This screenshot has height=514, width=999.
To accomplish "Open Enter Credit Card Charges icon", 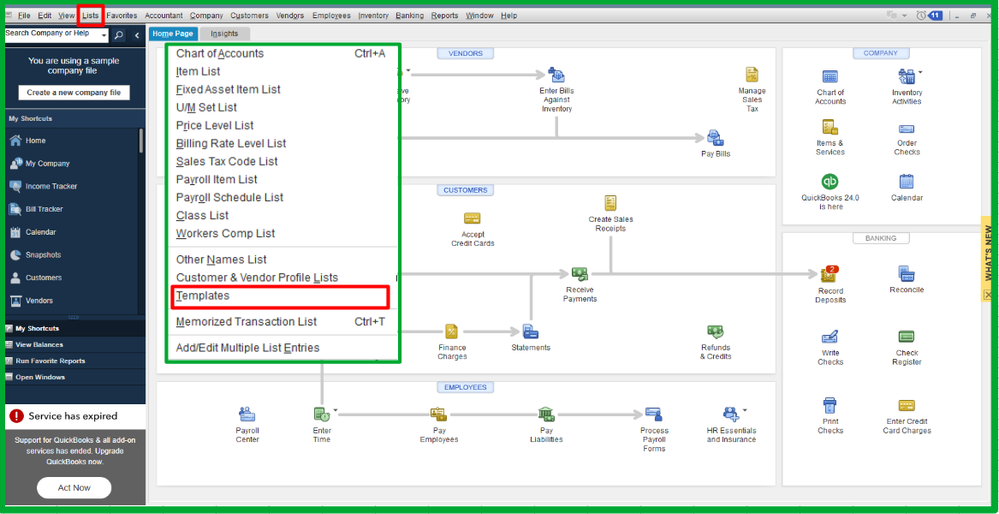I will 906,406.
